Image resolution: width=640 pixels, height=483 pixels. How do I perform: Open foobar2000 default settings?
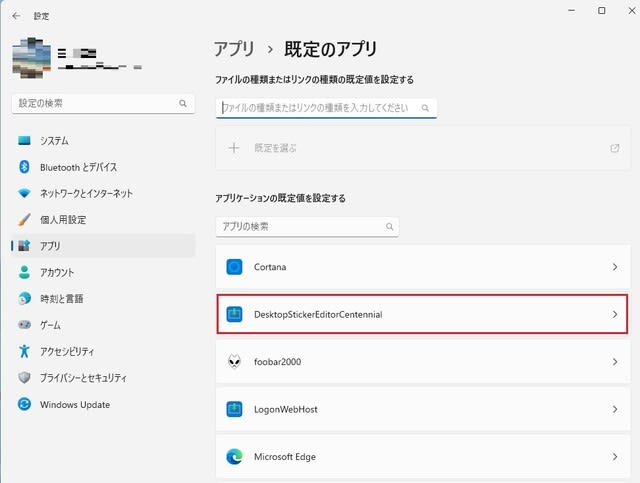click(423, 362)
